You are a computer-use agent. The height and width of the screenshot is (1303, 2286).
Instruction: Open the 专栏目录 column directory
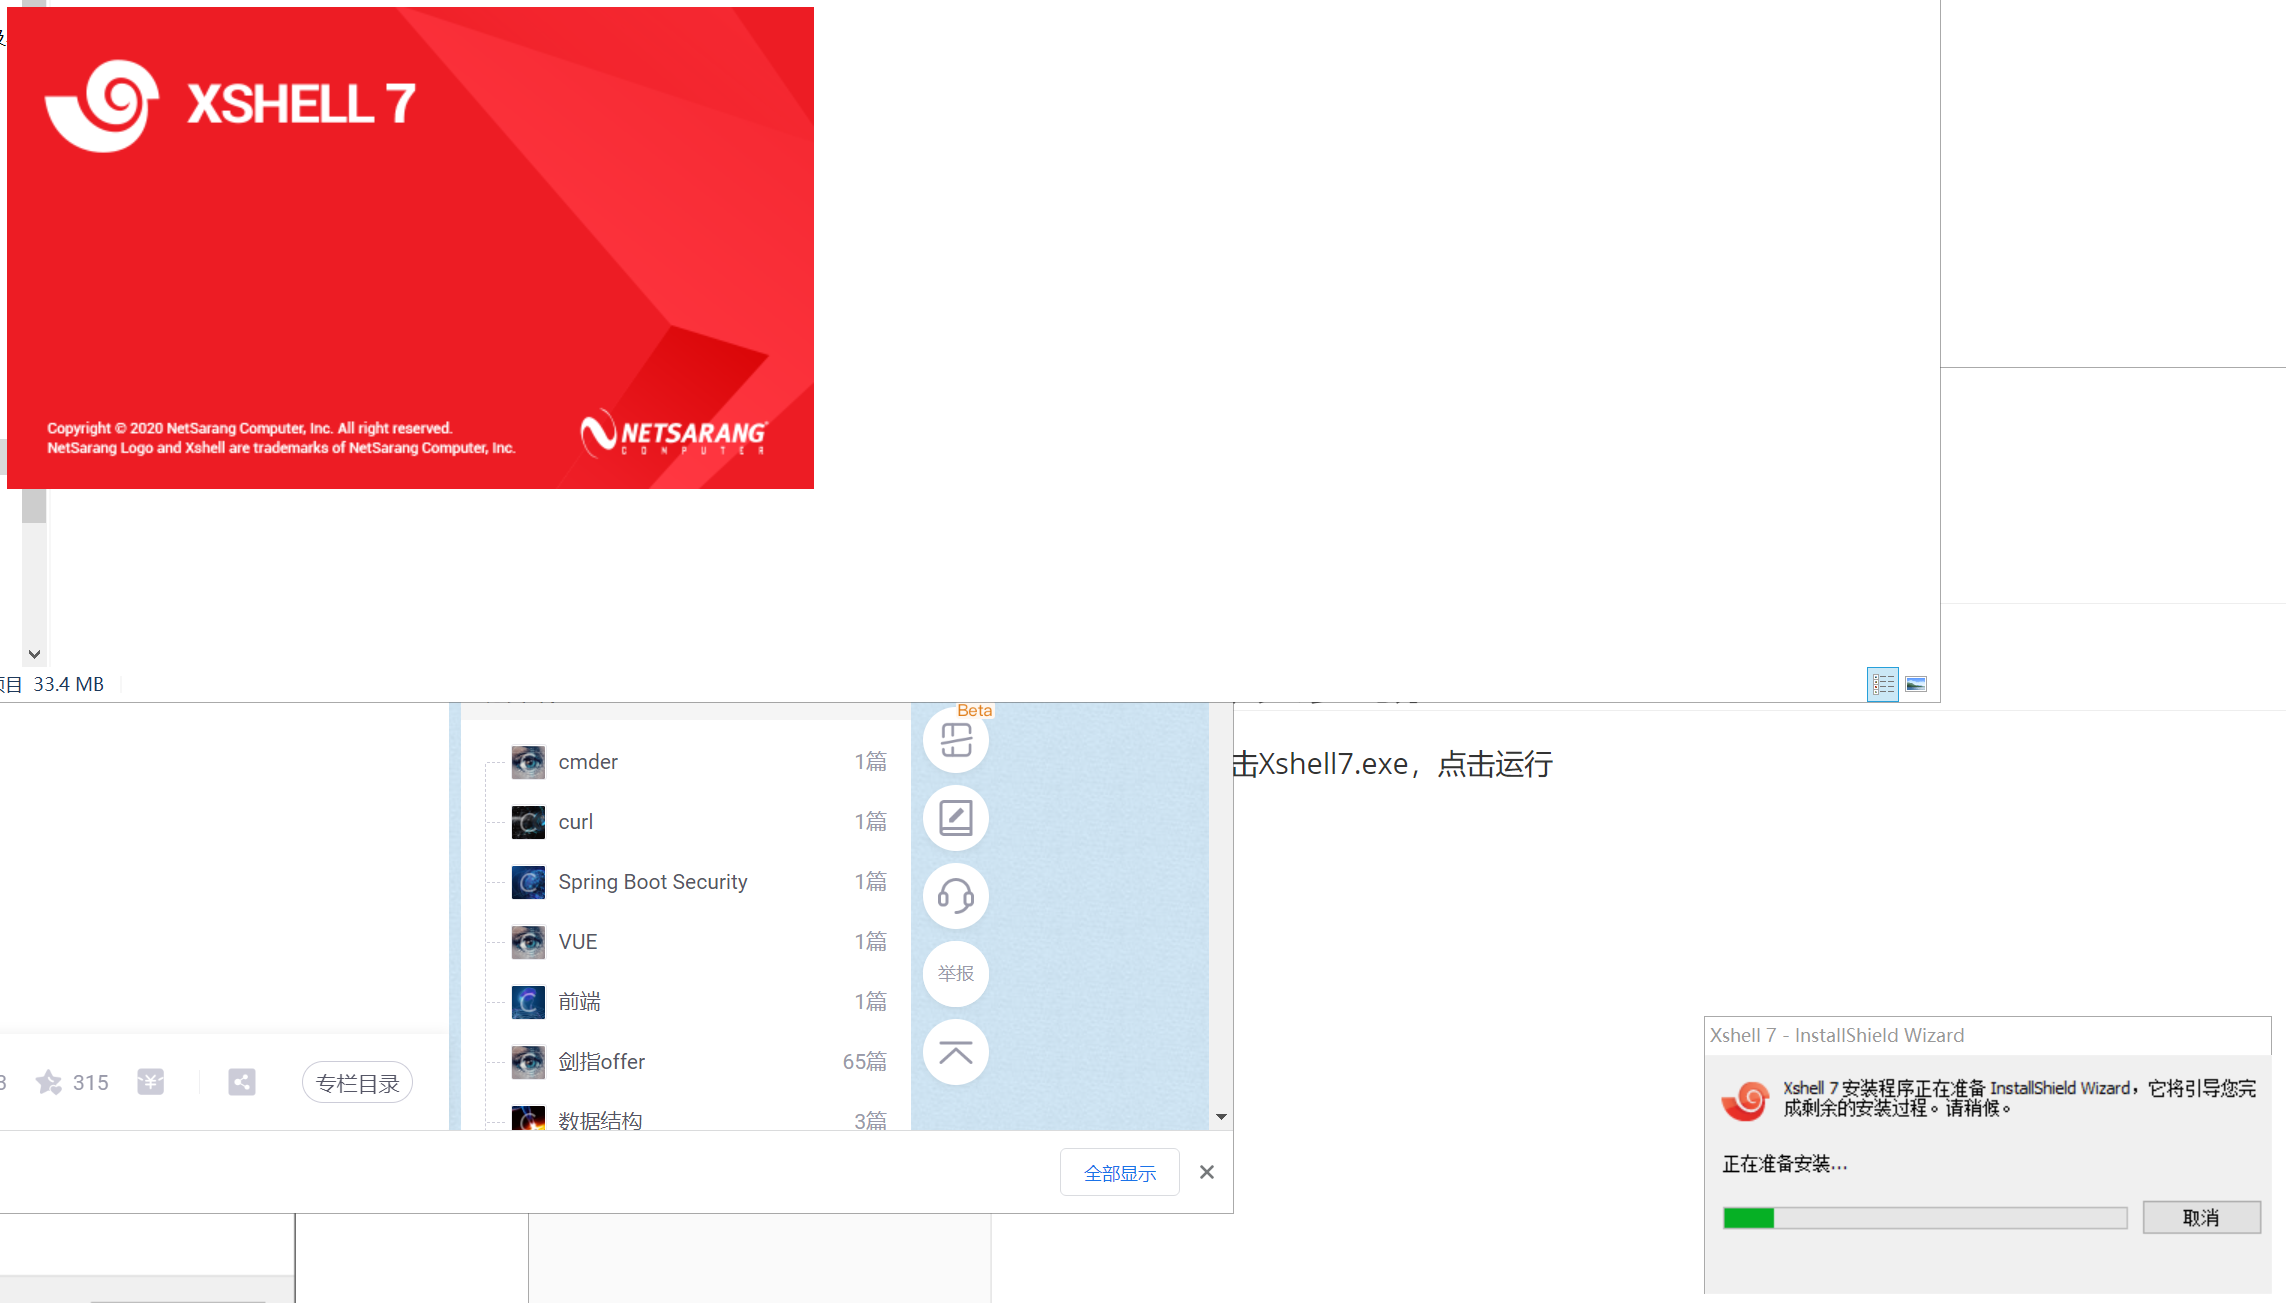357,1082
